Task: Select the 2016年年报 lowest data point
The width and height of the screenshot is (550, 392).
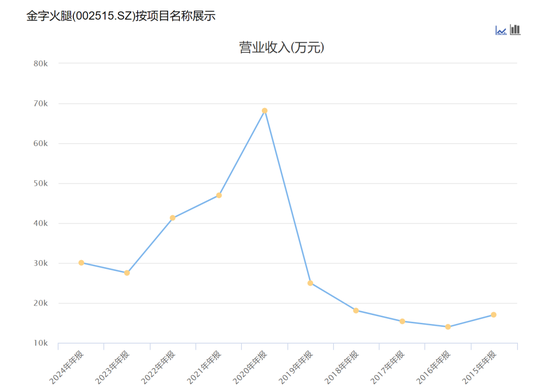Action: 448,327
